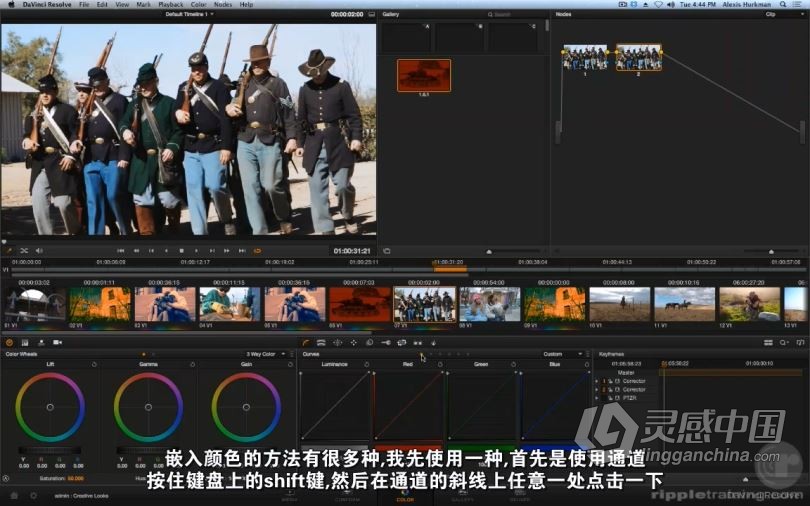Expand Corrector 2 in Keyframes list
Viewport: 810px width, 506px height.
(x=597, y=389)
